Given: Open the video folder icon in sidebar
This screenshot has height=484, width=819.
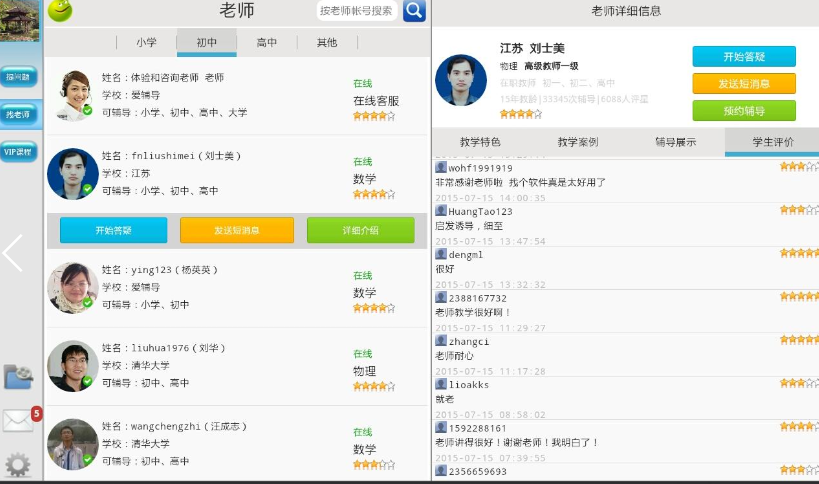Looking at the screenshot, I should (19, 376).
